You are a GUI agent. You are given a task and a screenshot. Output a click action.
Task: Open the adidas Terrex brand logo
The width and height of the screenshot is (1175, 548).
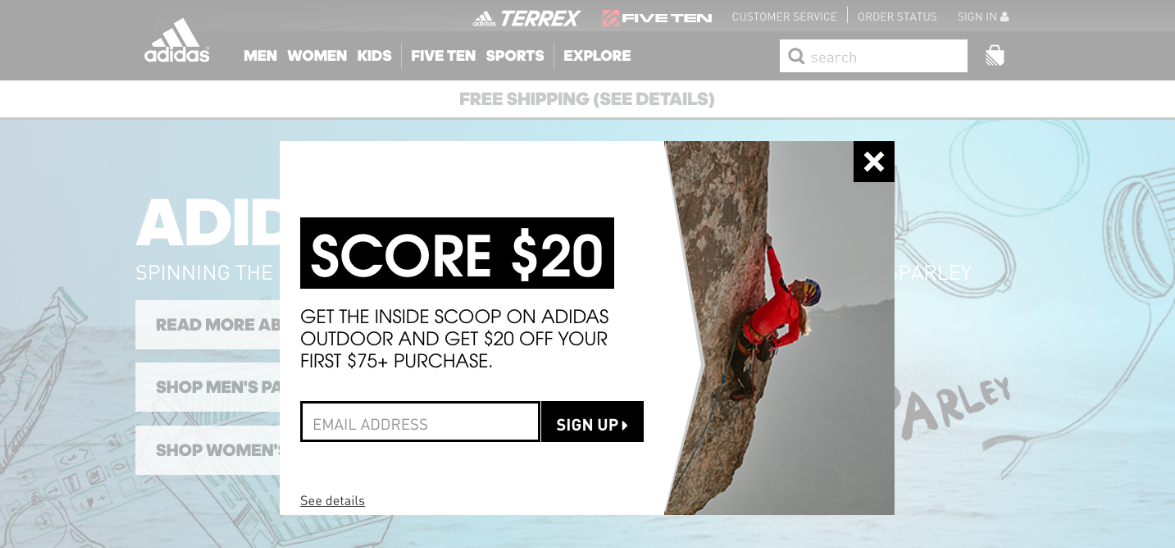click(x=526, y=18)
